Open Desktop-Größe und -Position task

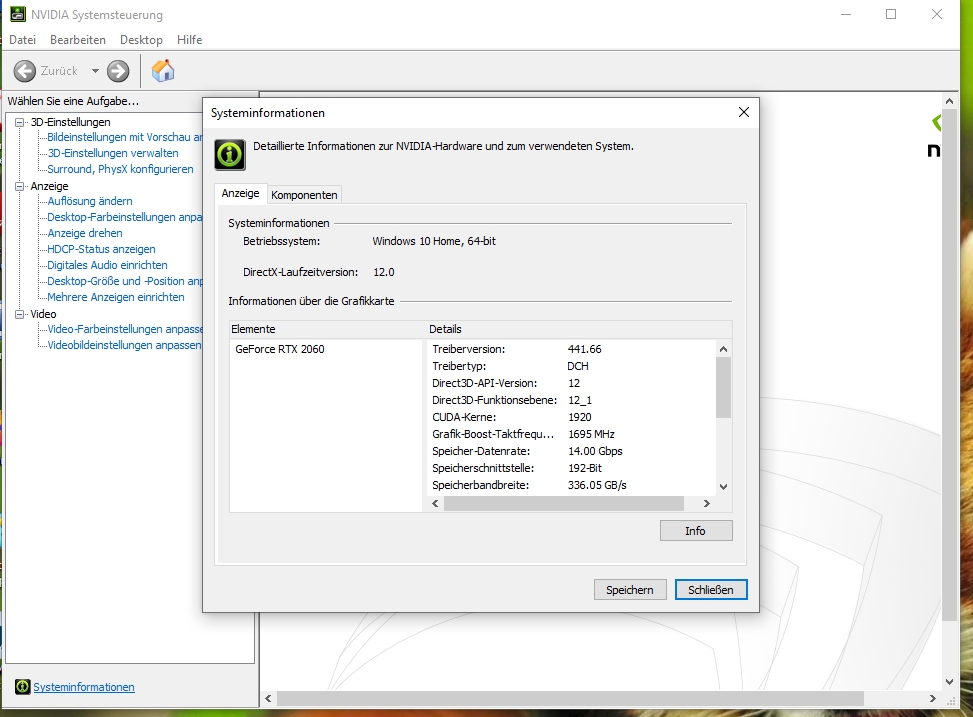pyautogui.click(x=125, y=281)
